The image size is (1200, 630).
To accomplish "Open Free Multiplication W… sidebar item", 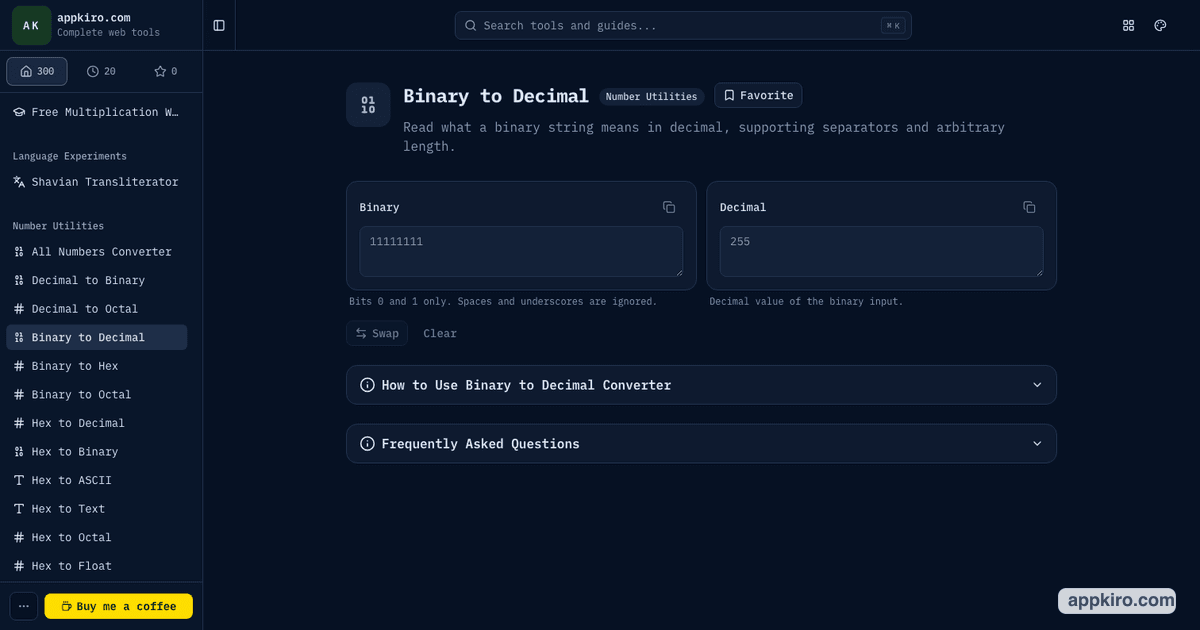I will (97, 112).
